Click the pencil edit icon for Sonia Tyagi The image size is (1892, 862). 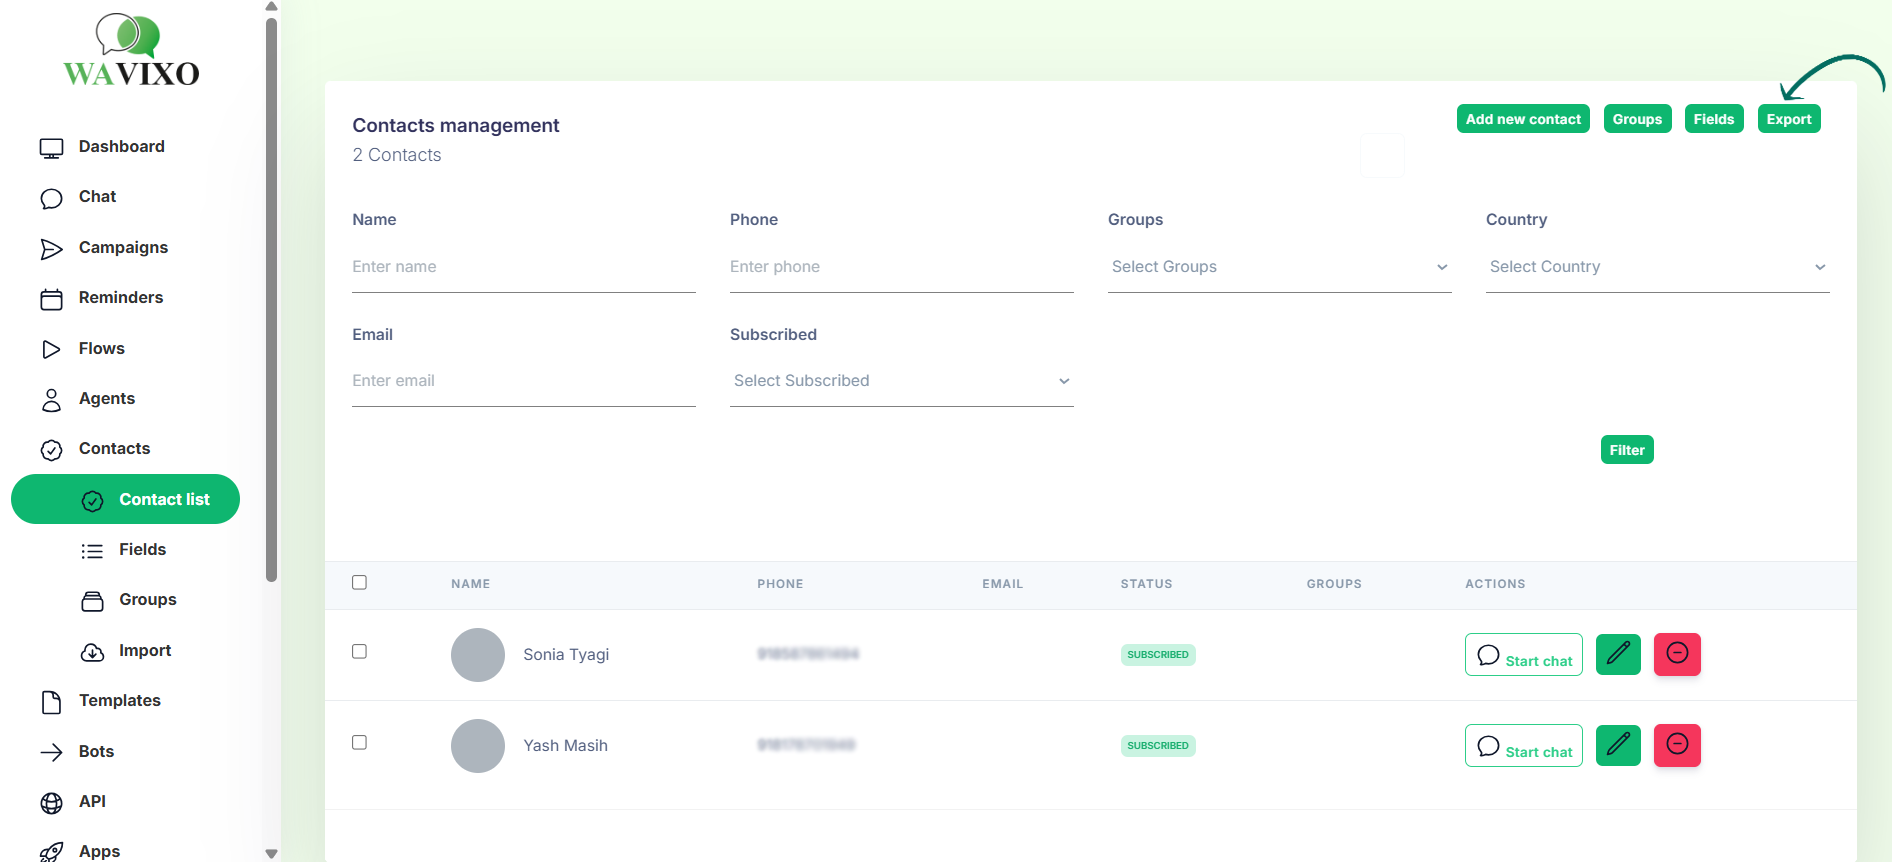pyautogui.click(x=1617, y=655)
